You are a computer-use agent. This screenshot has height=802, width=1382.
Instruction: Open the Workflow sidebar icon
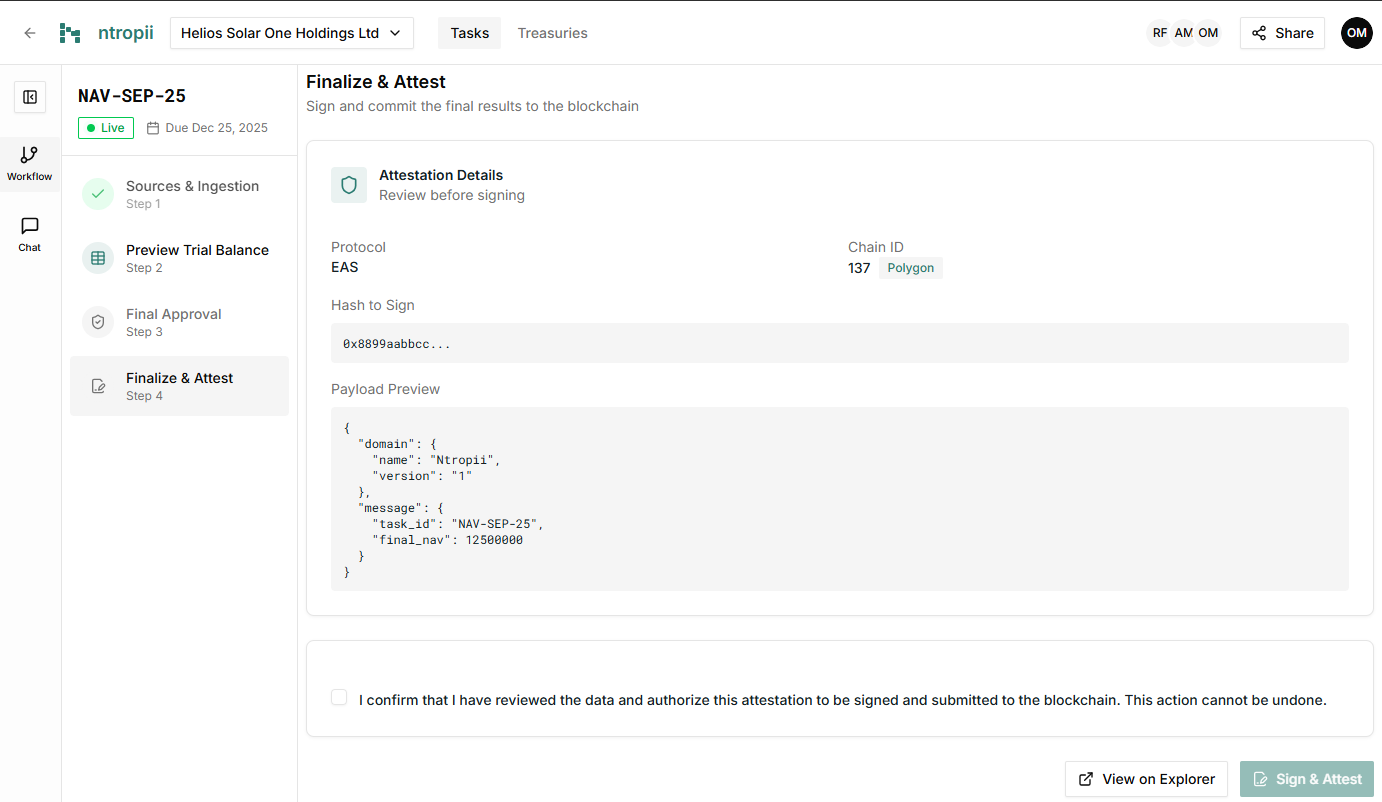29,155
